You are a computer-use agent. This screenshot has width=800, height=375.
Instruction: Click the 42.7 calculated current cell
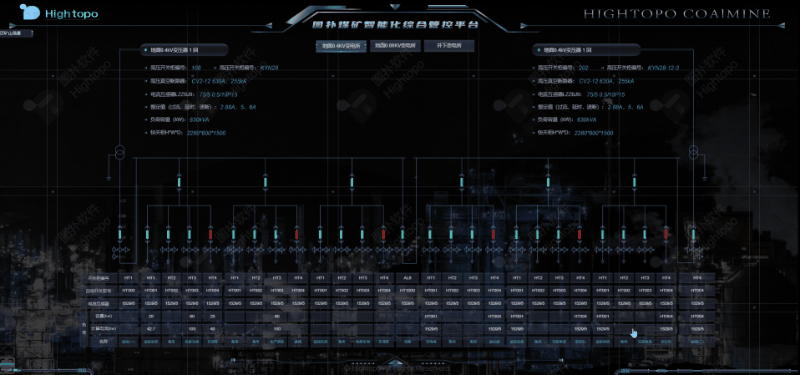[151, 329]
